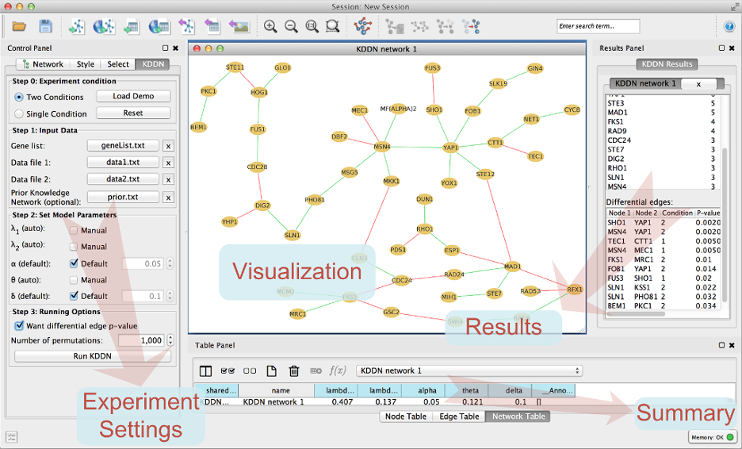742x449 pixels.
Task: Click the Load Demo button
Action: pos(133,96)
